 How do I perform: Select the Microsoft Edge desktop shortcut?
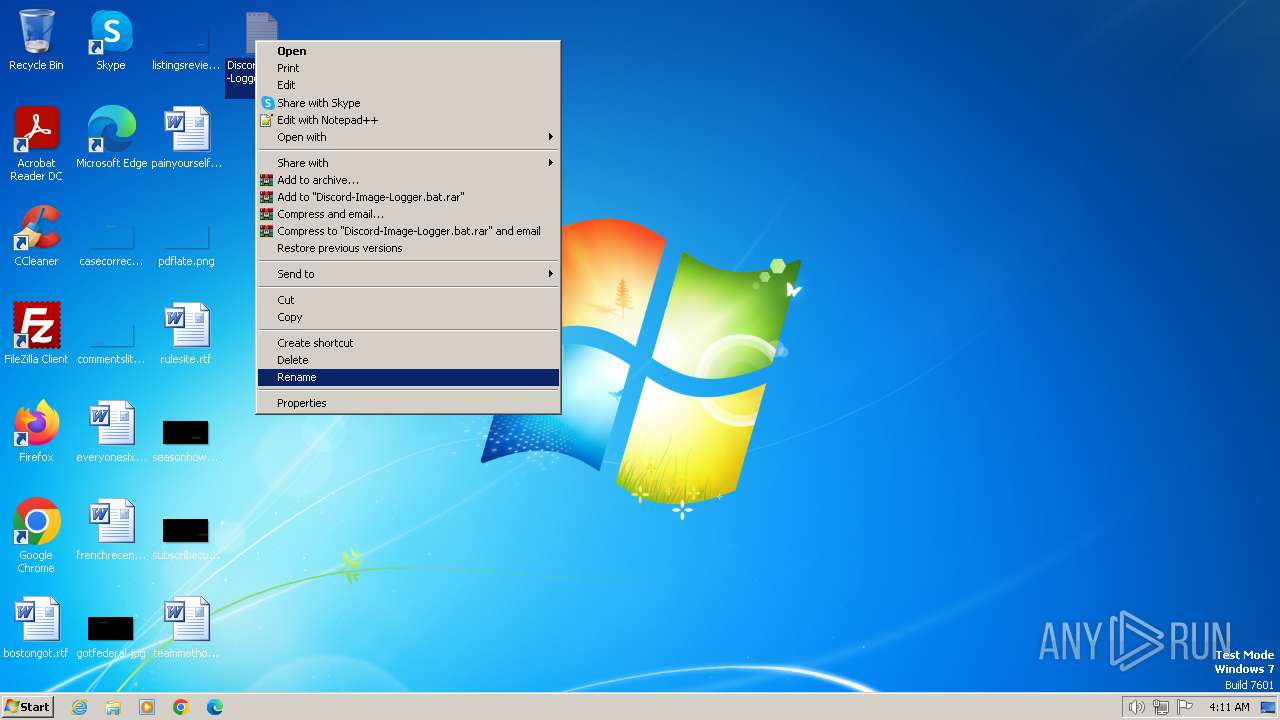click(111, 138)
